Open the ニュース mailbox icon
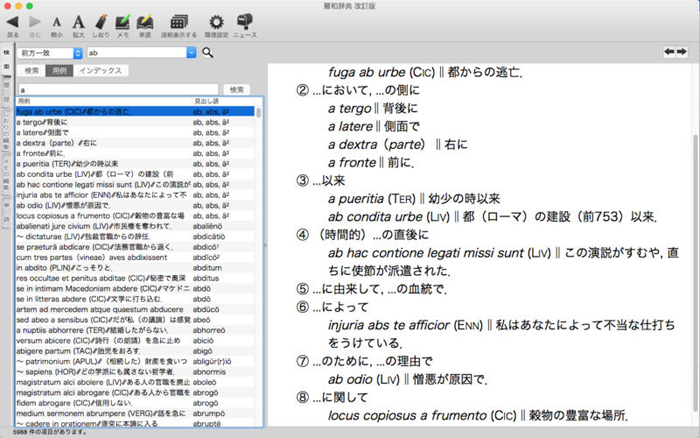 pyautogui.click(x=245, y=20)
